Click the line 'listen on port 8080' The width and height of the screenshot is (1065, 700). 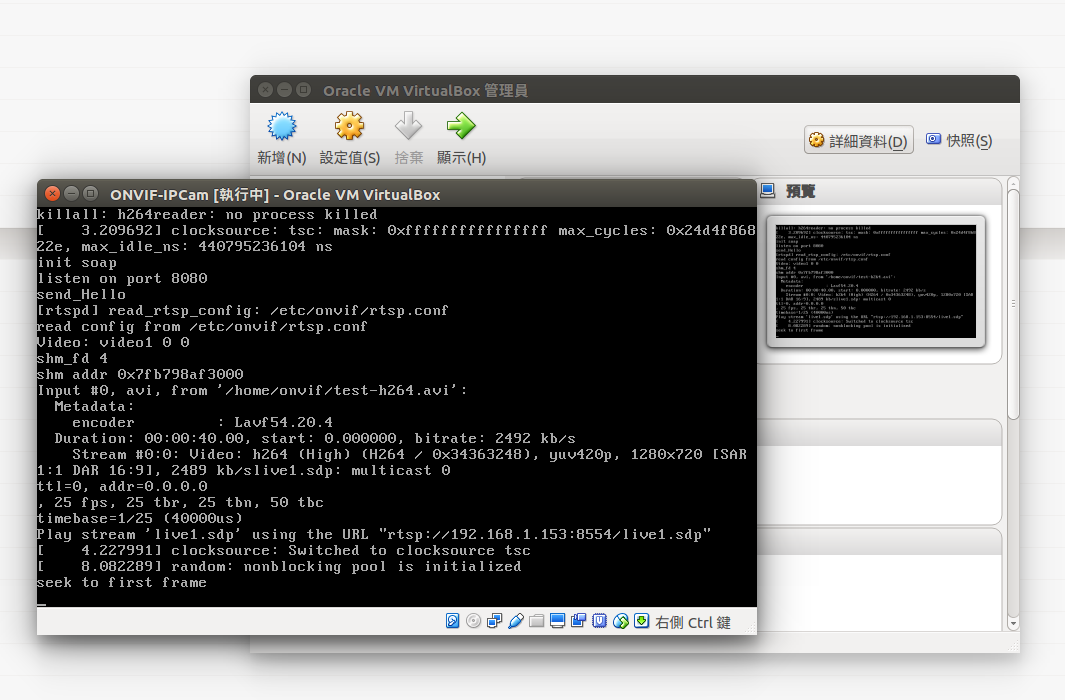tap(122, 278)
